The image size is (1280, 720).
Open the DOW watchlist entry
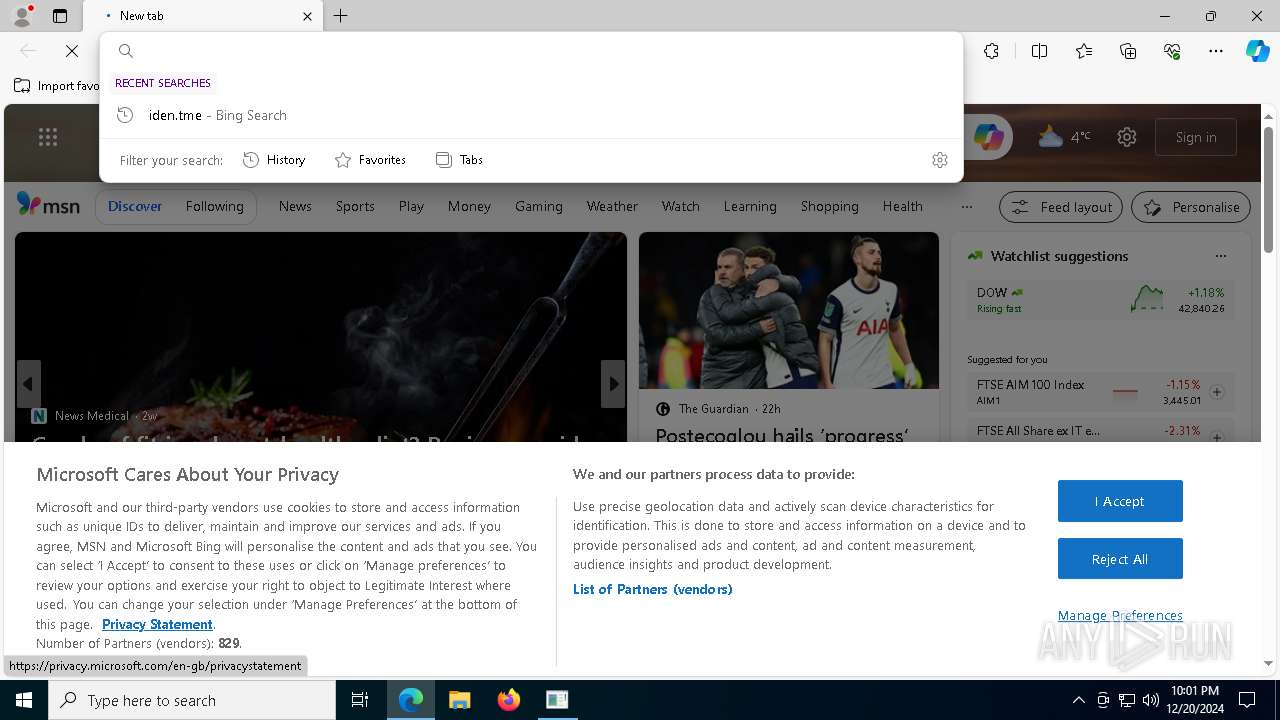1100,299
